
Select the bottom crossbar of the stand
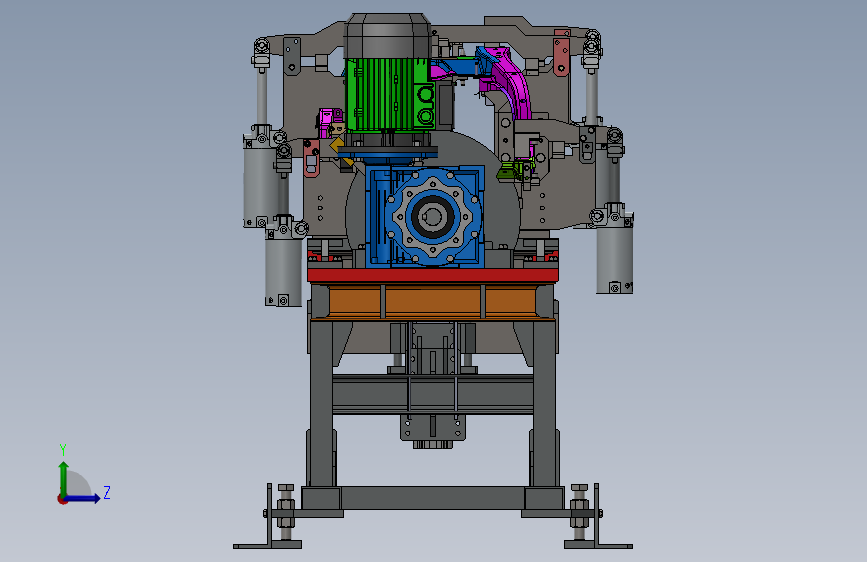[x=432, y=498]
